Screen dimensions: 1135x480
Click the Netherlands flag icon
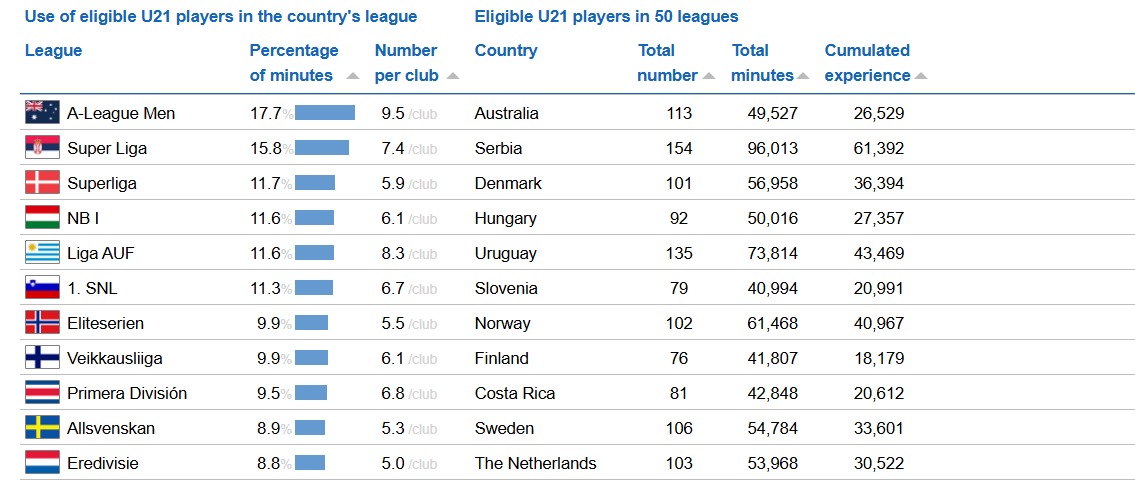(41, 463)
